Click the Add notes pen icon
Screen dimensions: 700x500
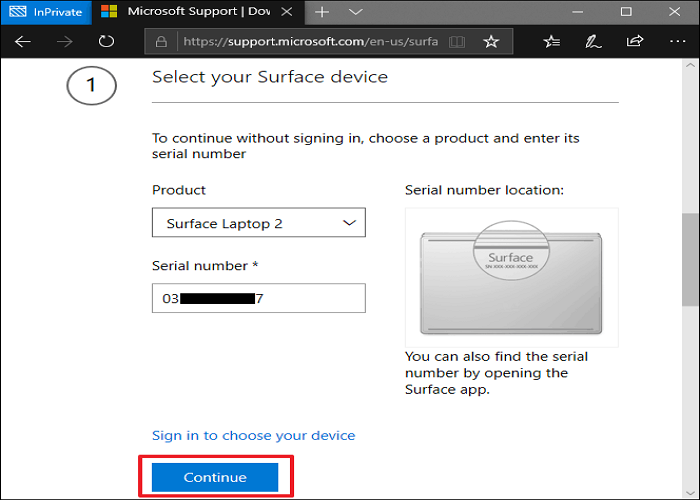point(593,42)
